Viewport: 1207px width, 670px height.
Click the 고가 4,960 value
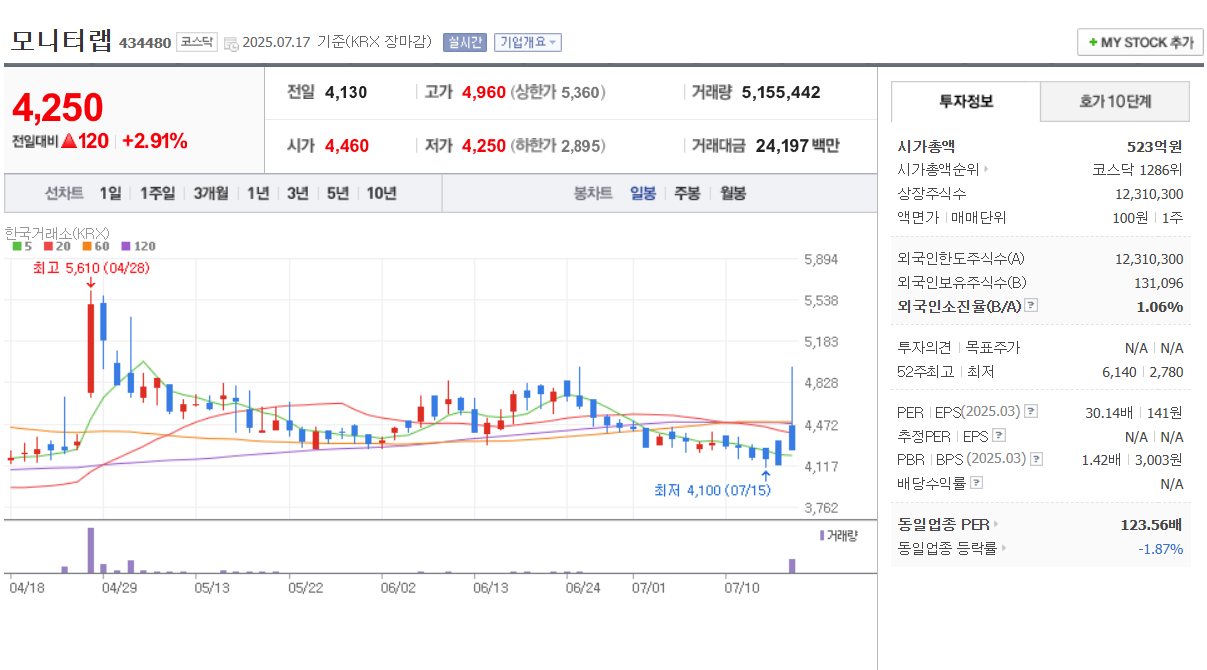(484, 92)
